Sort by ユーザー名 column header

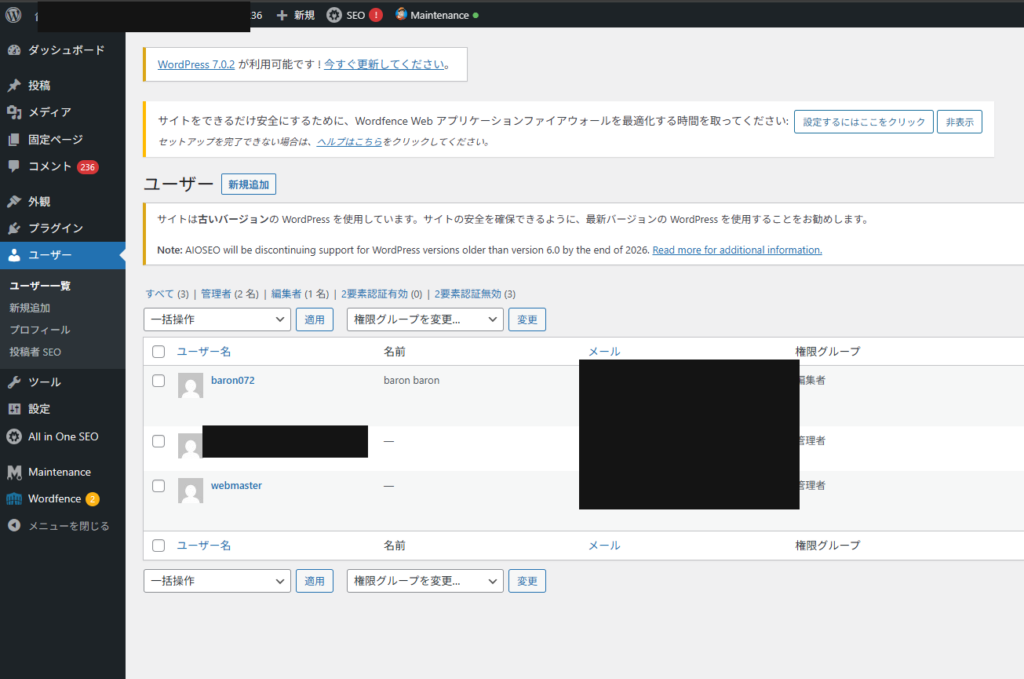click(204, 352)
